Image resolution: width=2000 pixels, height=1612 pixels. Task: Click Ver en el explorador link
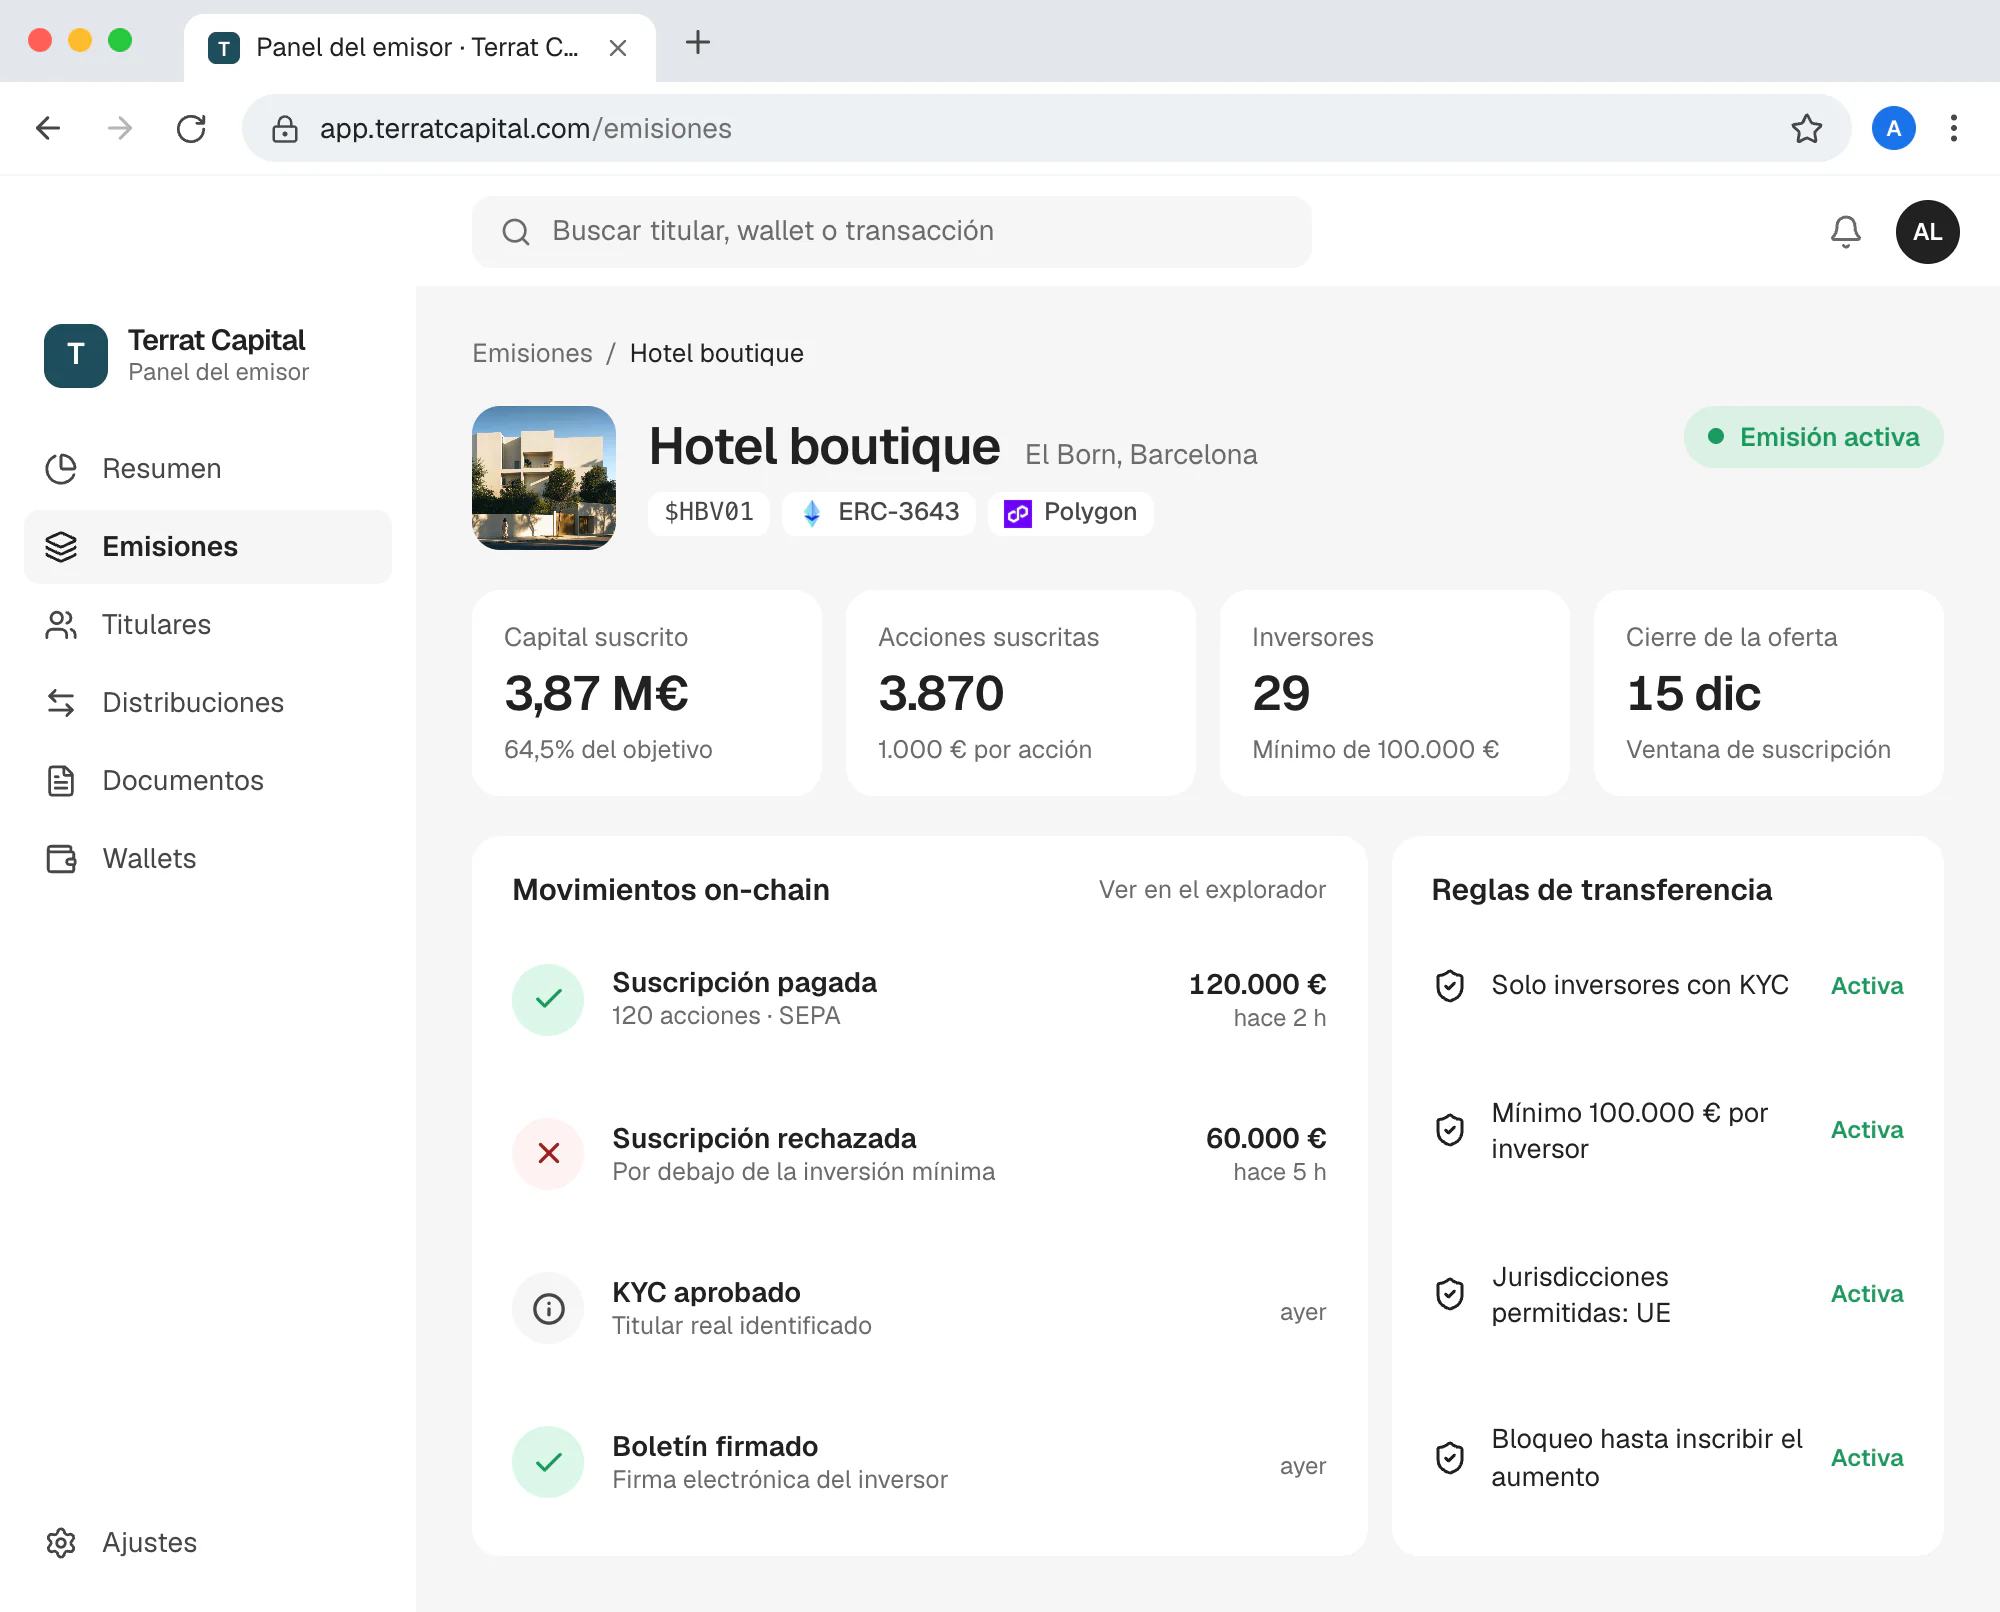click(x=1212, y=890)
